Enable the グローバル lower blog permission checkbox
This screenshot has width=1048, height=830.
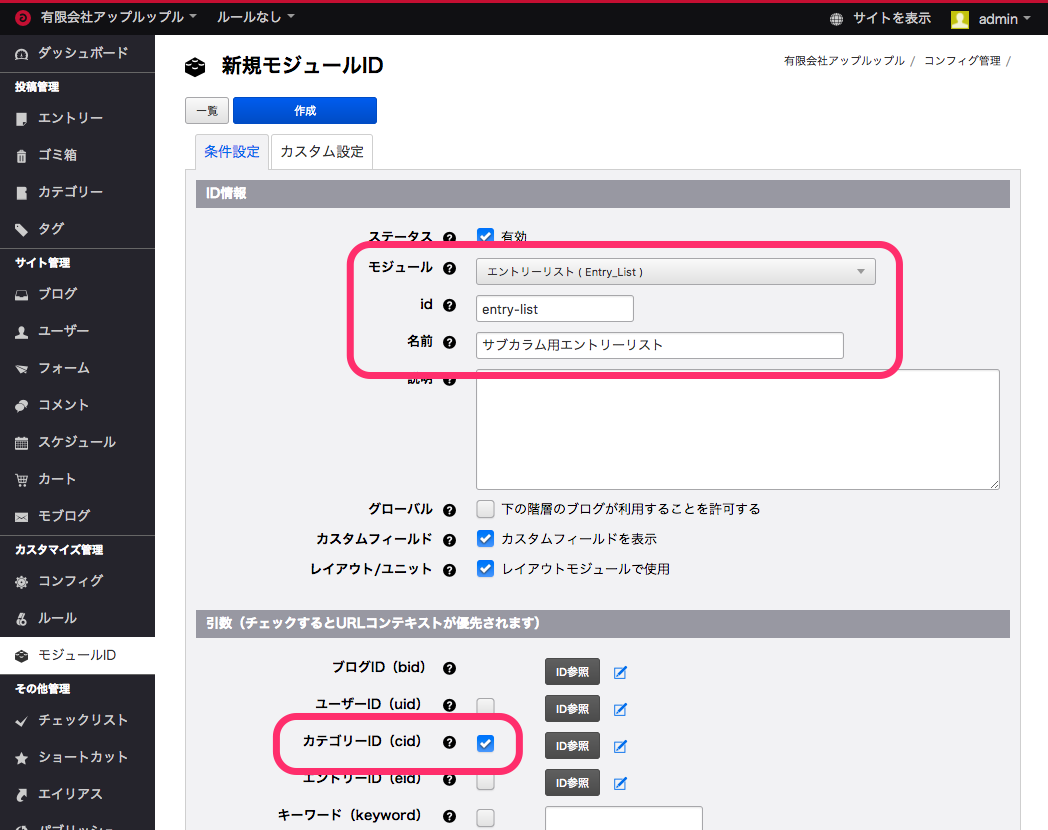tap(485, 509)
